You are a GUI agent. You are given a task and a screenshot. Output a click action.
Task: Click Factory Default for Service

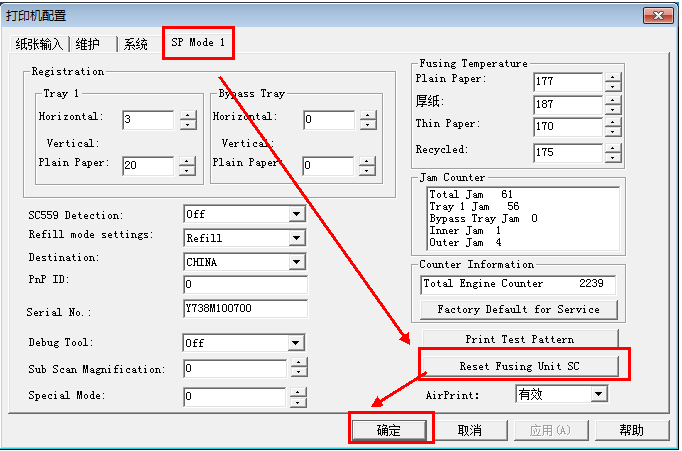[x=519, y=309]
